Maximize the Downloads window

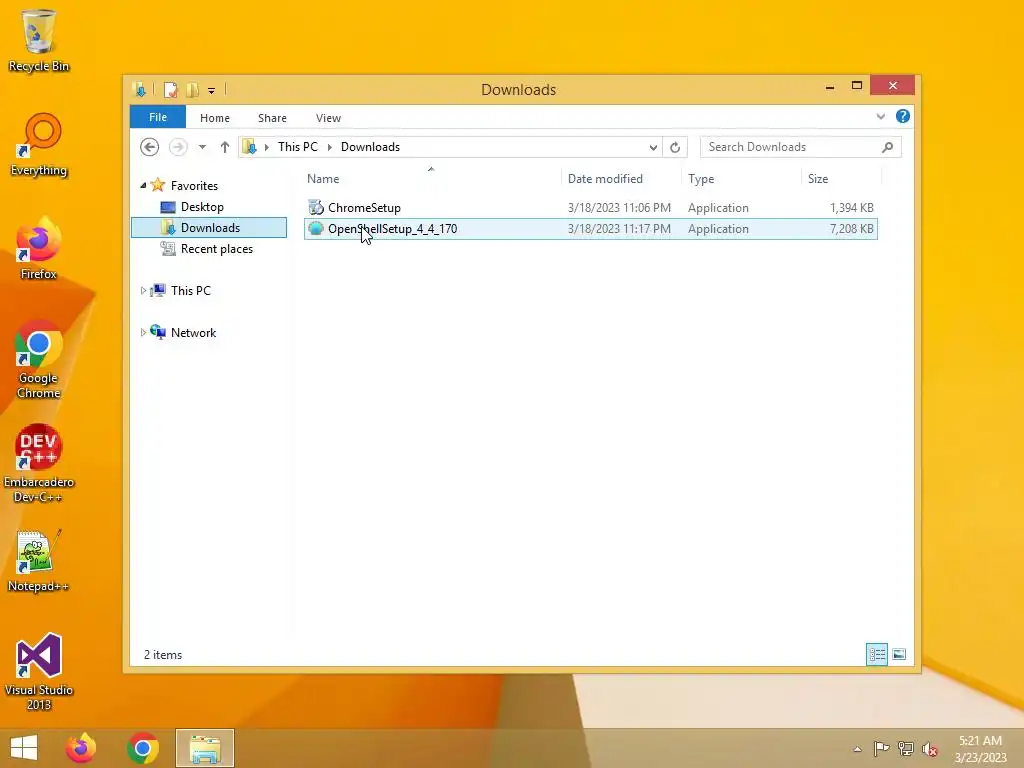pyautogui.click(x=857, y=86)
